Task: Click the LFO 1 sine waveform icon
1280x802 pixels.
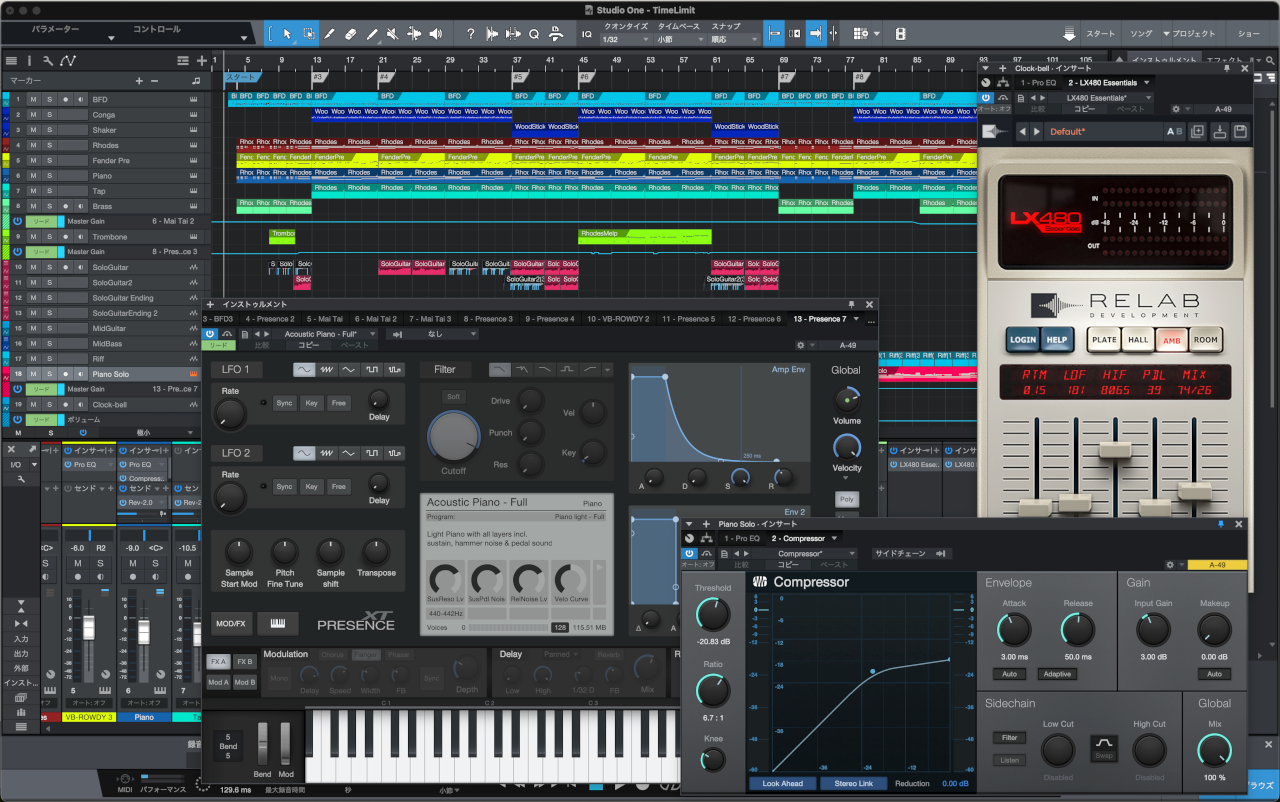Action: pyautogui.click(x=304, y=370)
